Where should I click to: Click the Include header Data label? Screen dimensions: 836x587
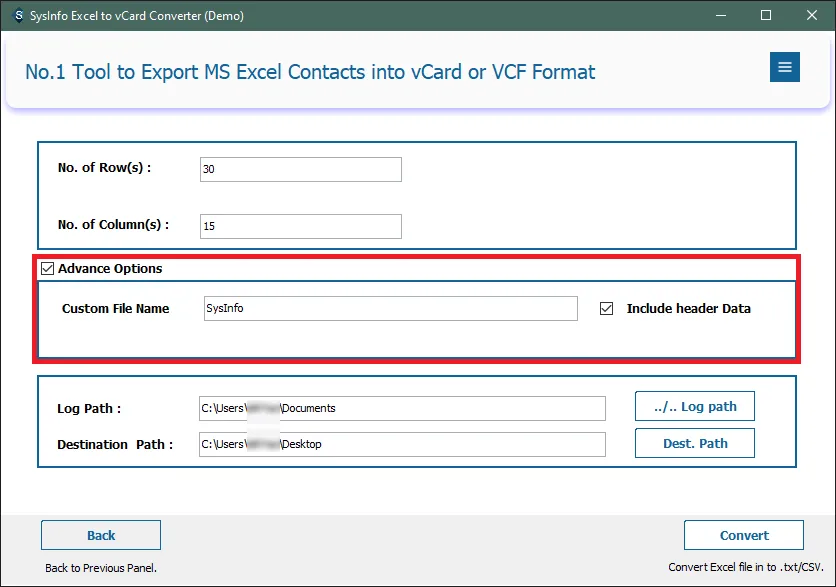point(688,309)
